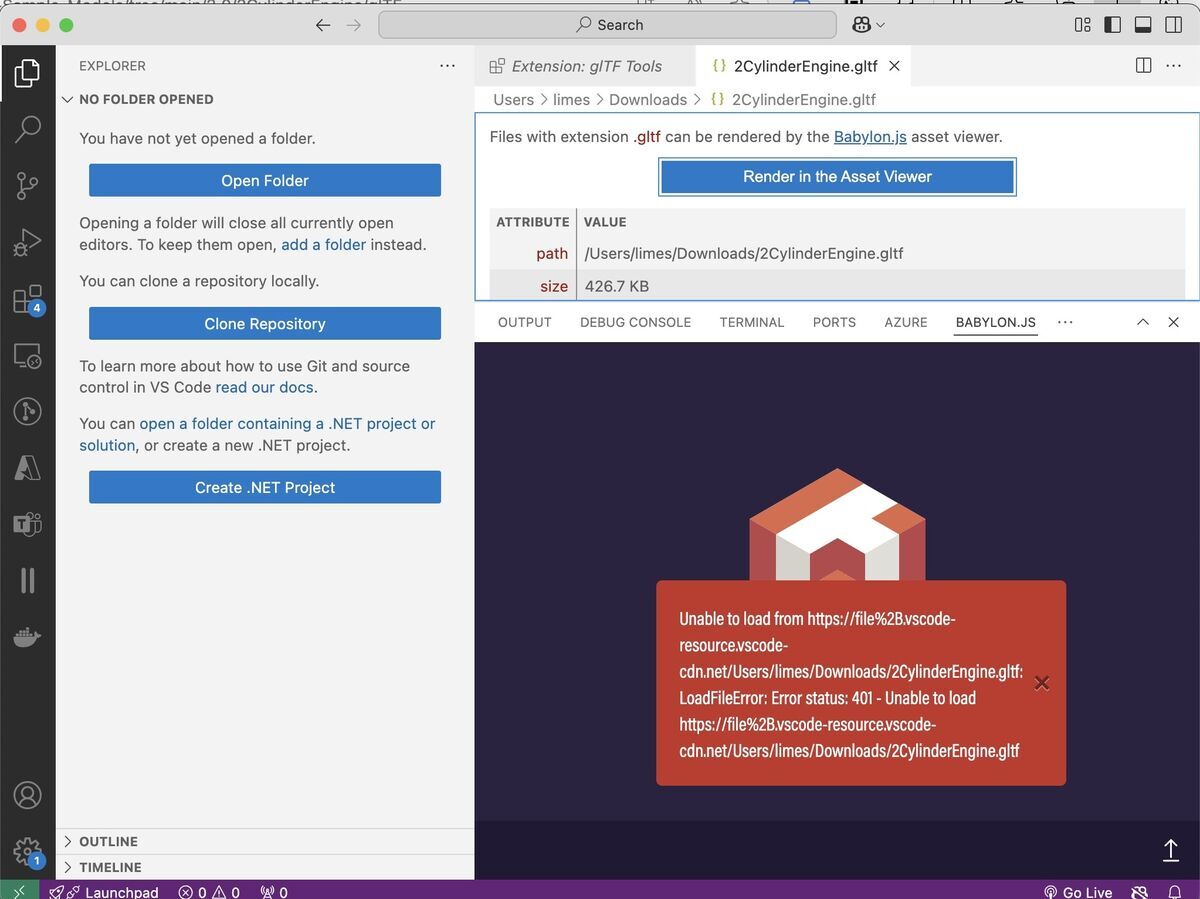This screenshot has width=1200, height=899.
Task: Focus the Search command center field
Action: click(x=607, y=25)
